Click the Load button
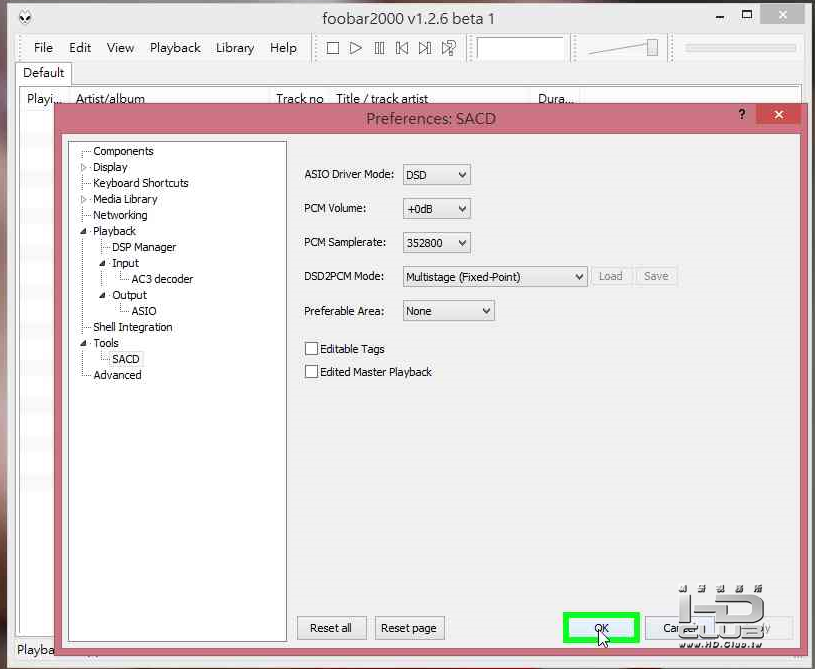Viewport: 815px width, 669px height. [610, 276]
